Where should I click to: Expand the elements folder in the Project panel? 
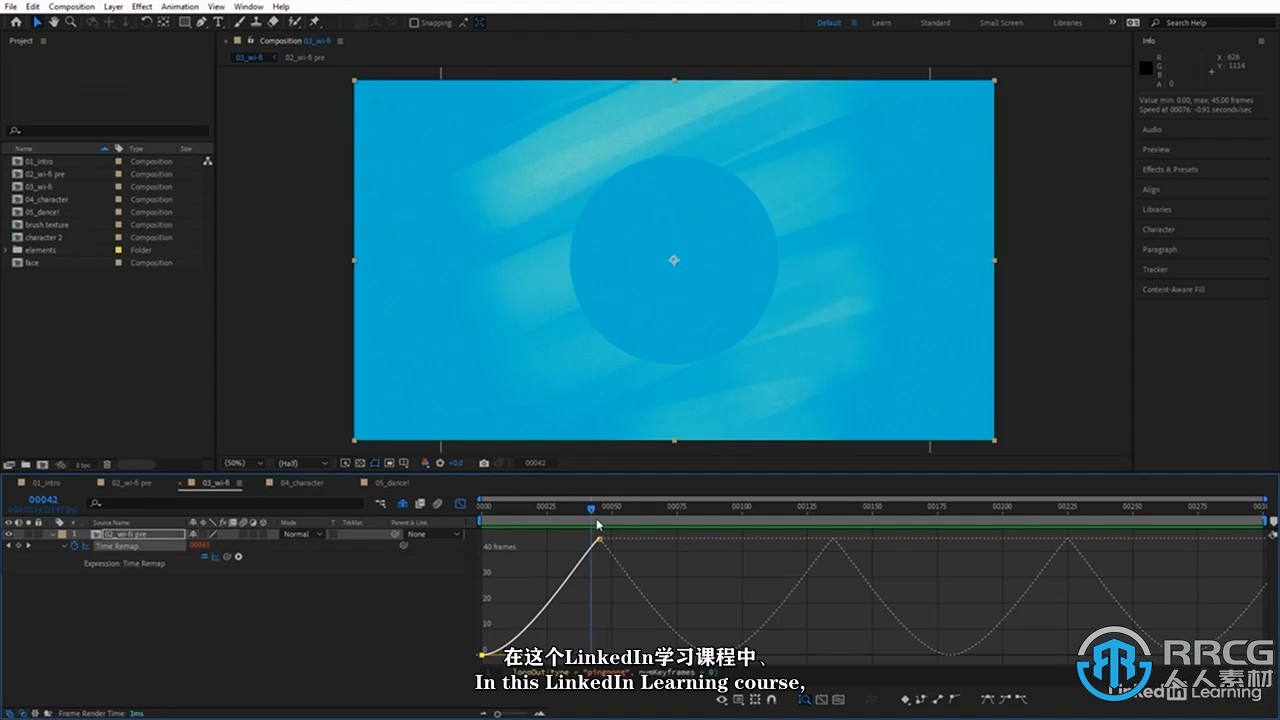click(x=6, y=250)
